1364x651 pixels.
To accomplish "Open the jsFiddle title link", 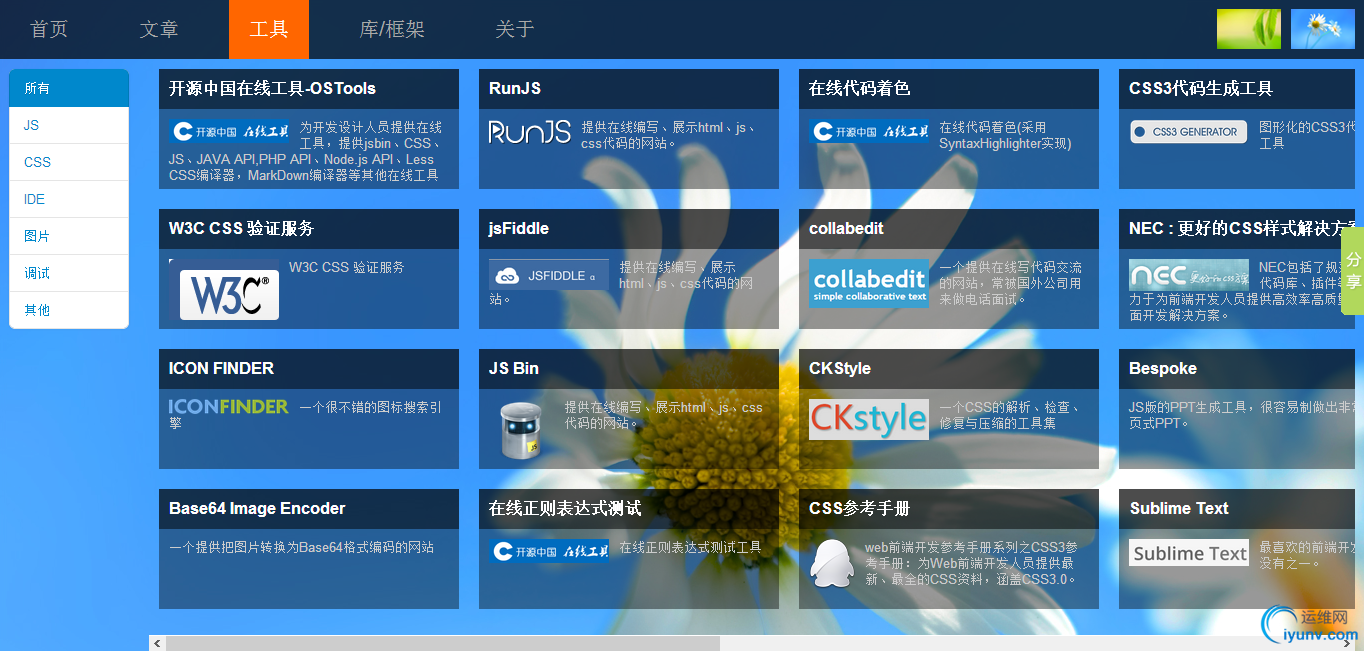I will (x=519, y=228).
